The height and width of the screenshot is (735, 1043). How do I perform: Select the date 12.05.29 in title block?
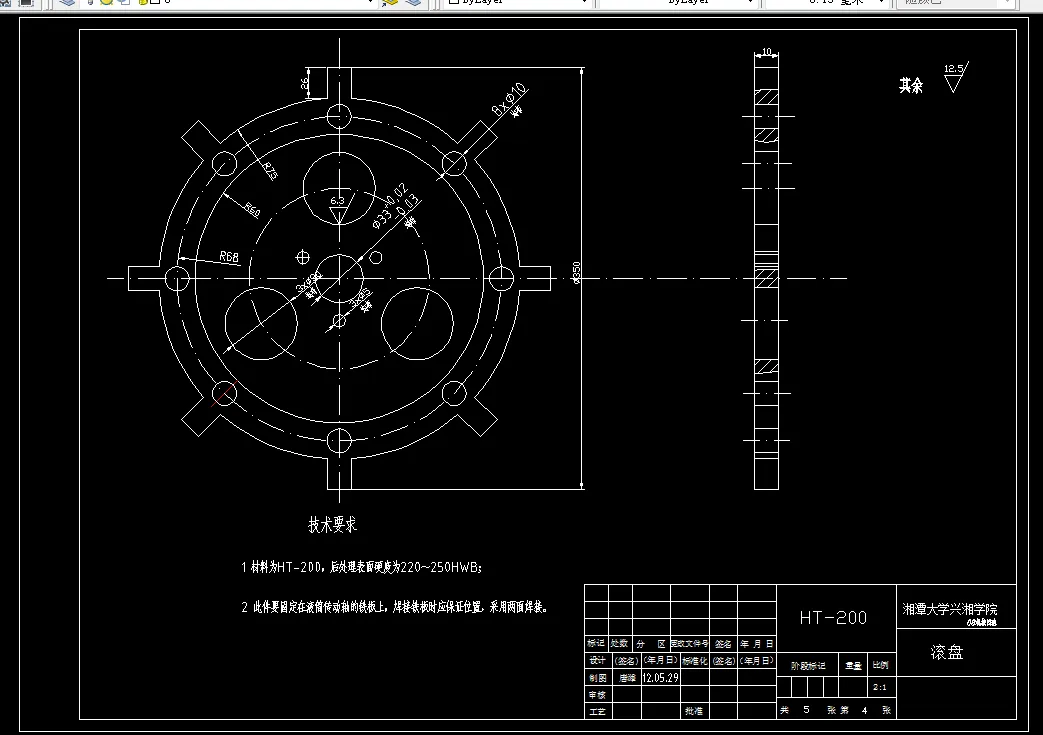pyautogui.click(x=660, y=677)
